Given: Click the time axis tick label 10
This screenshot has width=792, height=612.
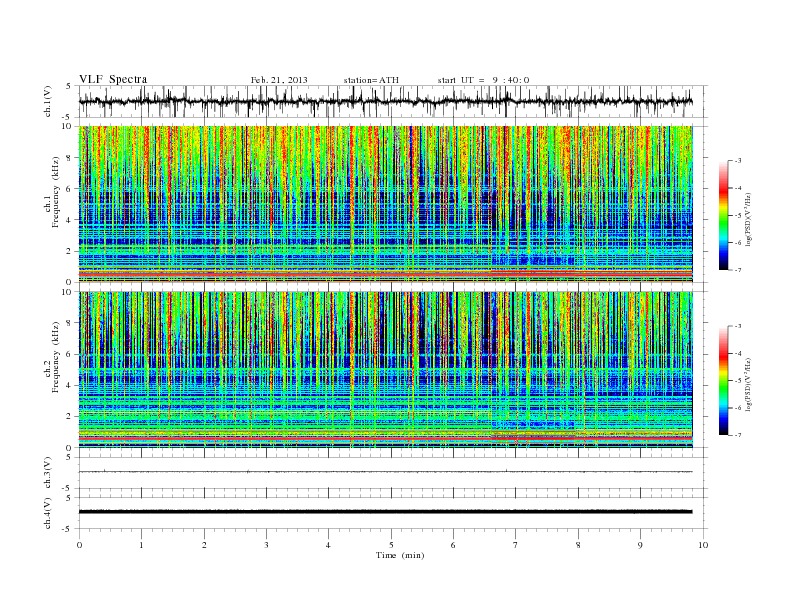Looking at the screenshot, I should pos(703,545).
